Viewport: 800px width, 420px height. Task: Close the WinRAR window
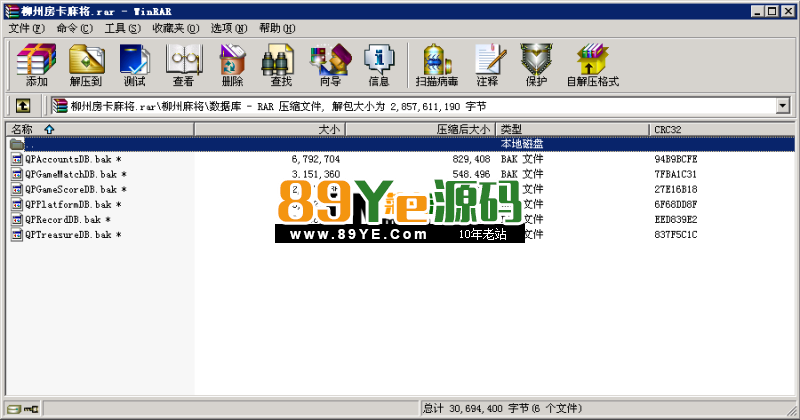788,11
